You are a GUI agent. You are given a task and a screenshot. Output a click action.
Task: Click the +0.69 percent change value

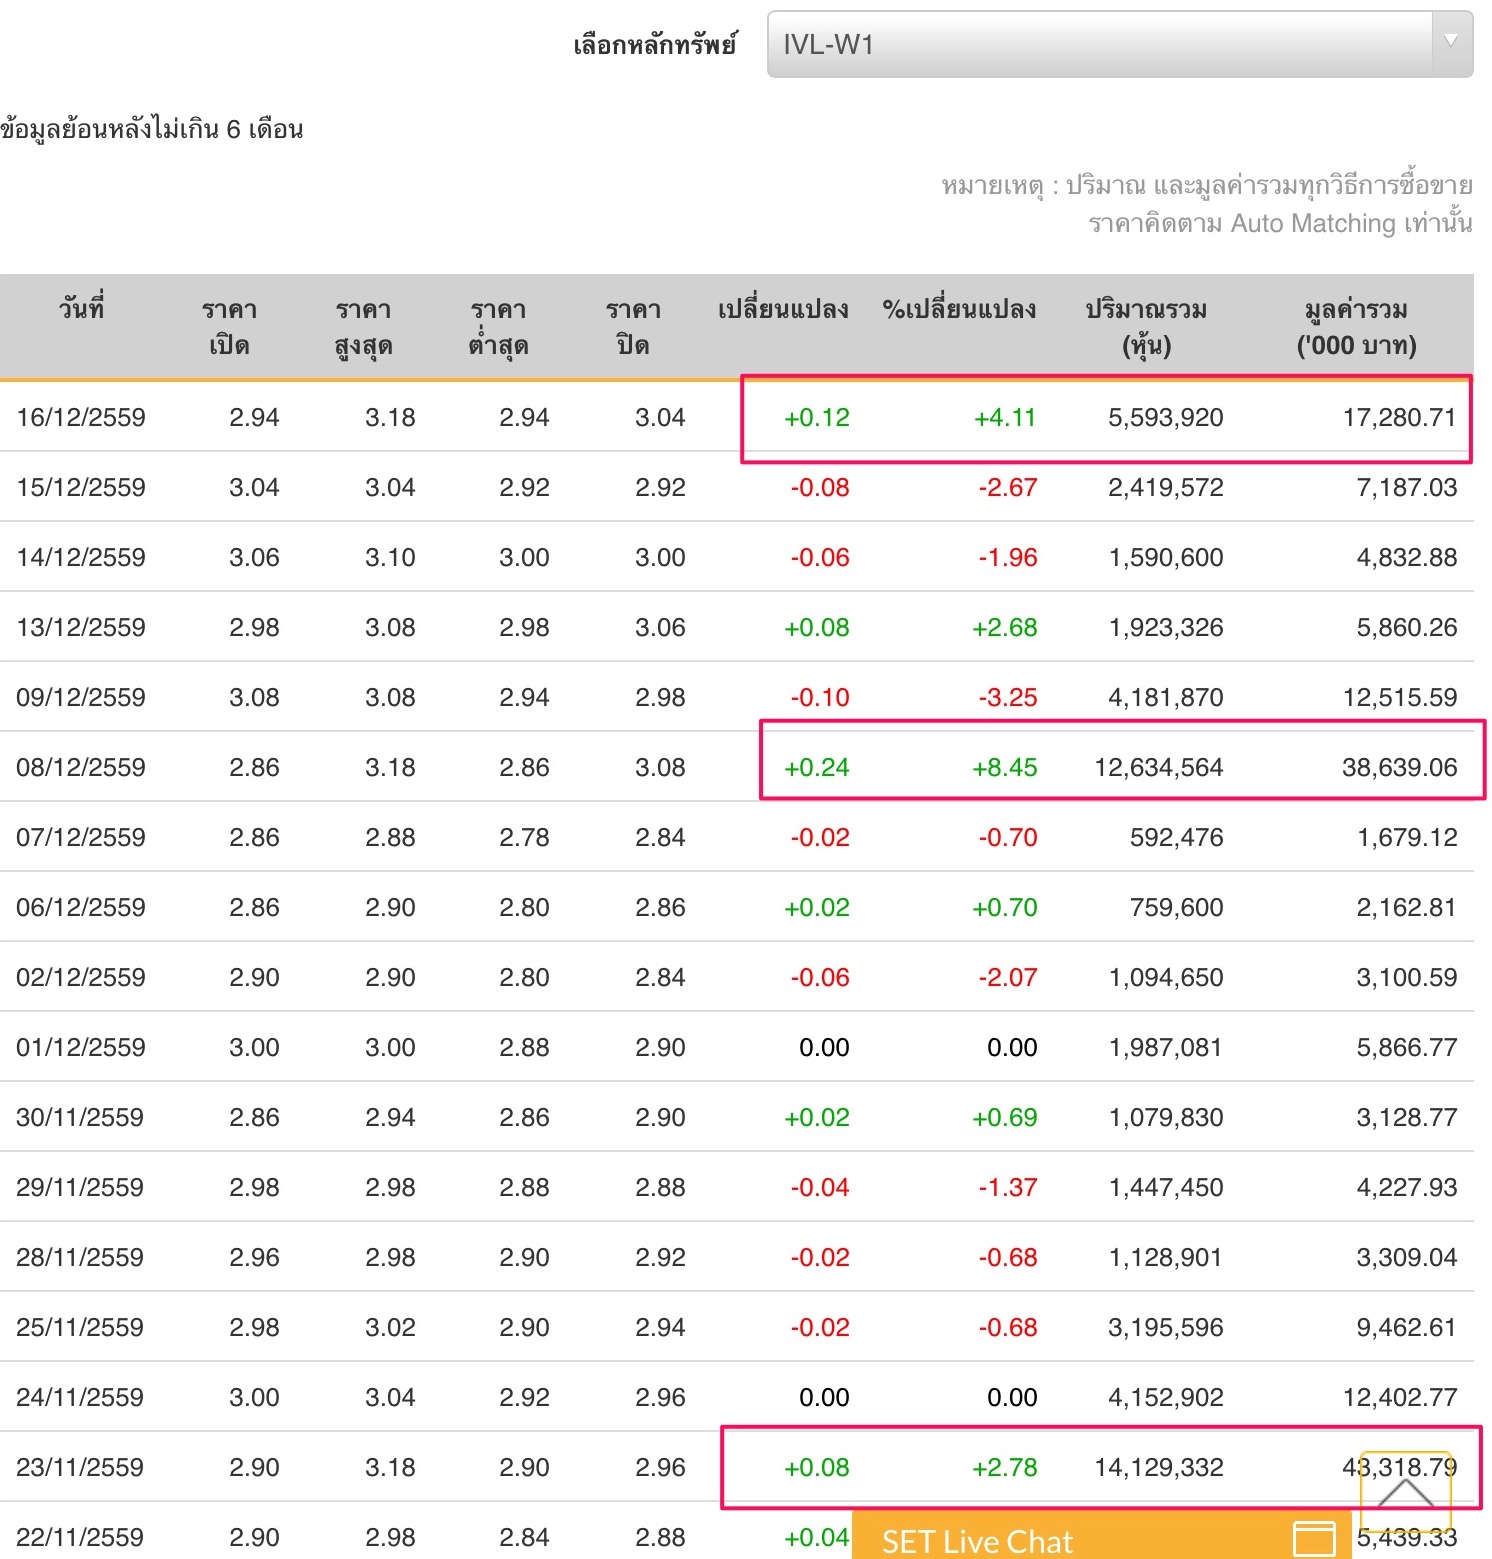click(1005, 1117)
